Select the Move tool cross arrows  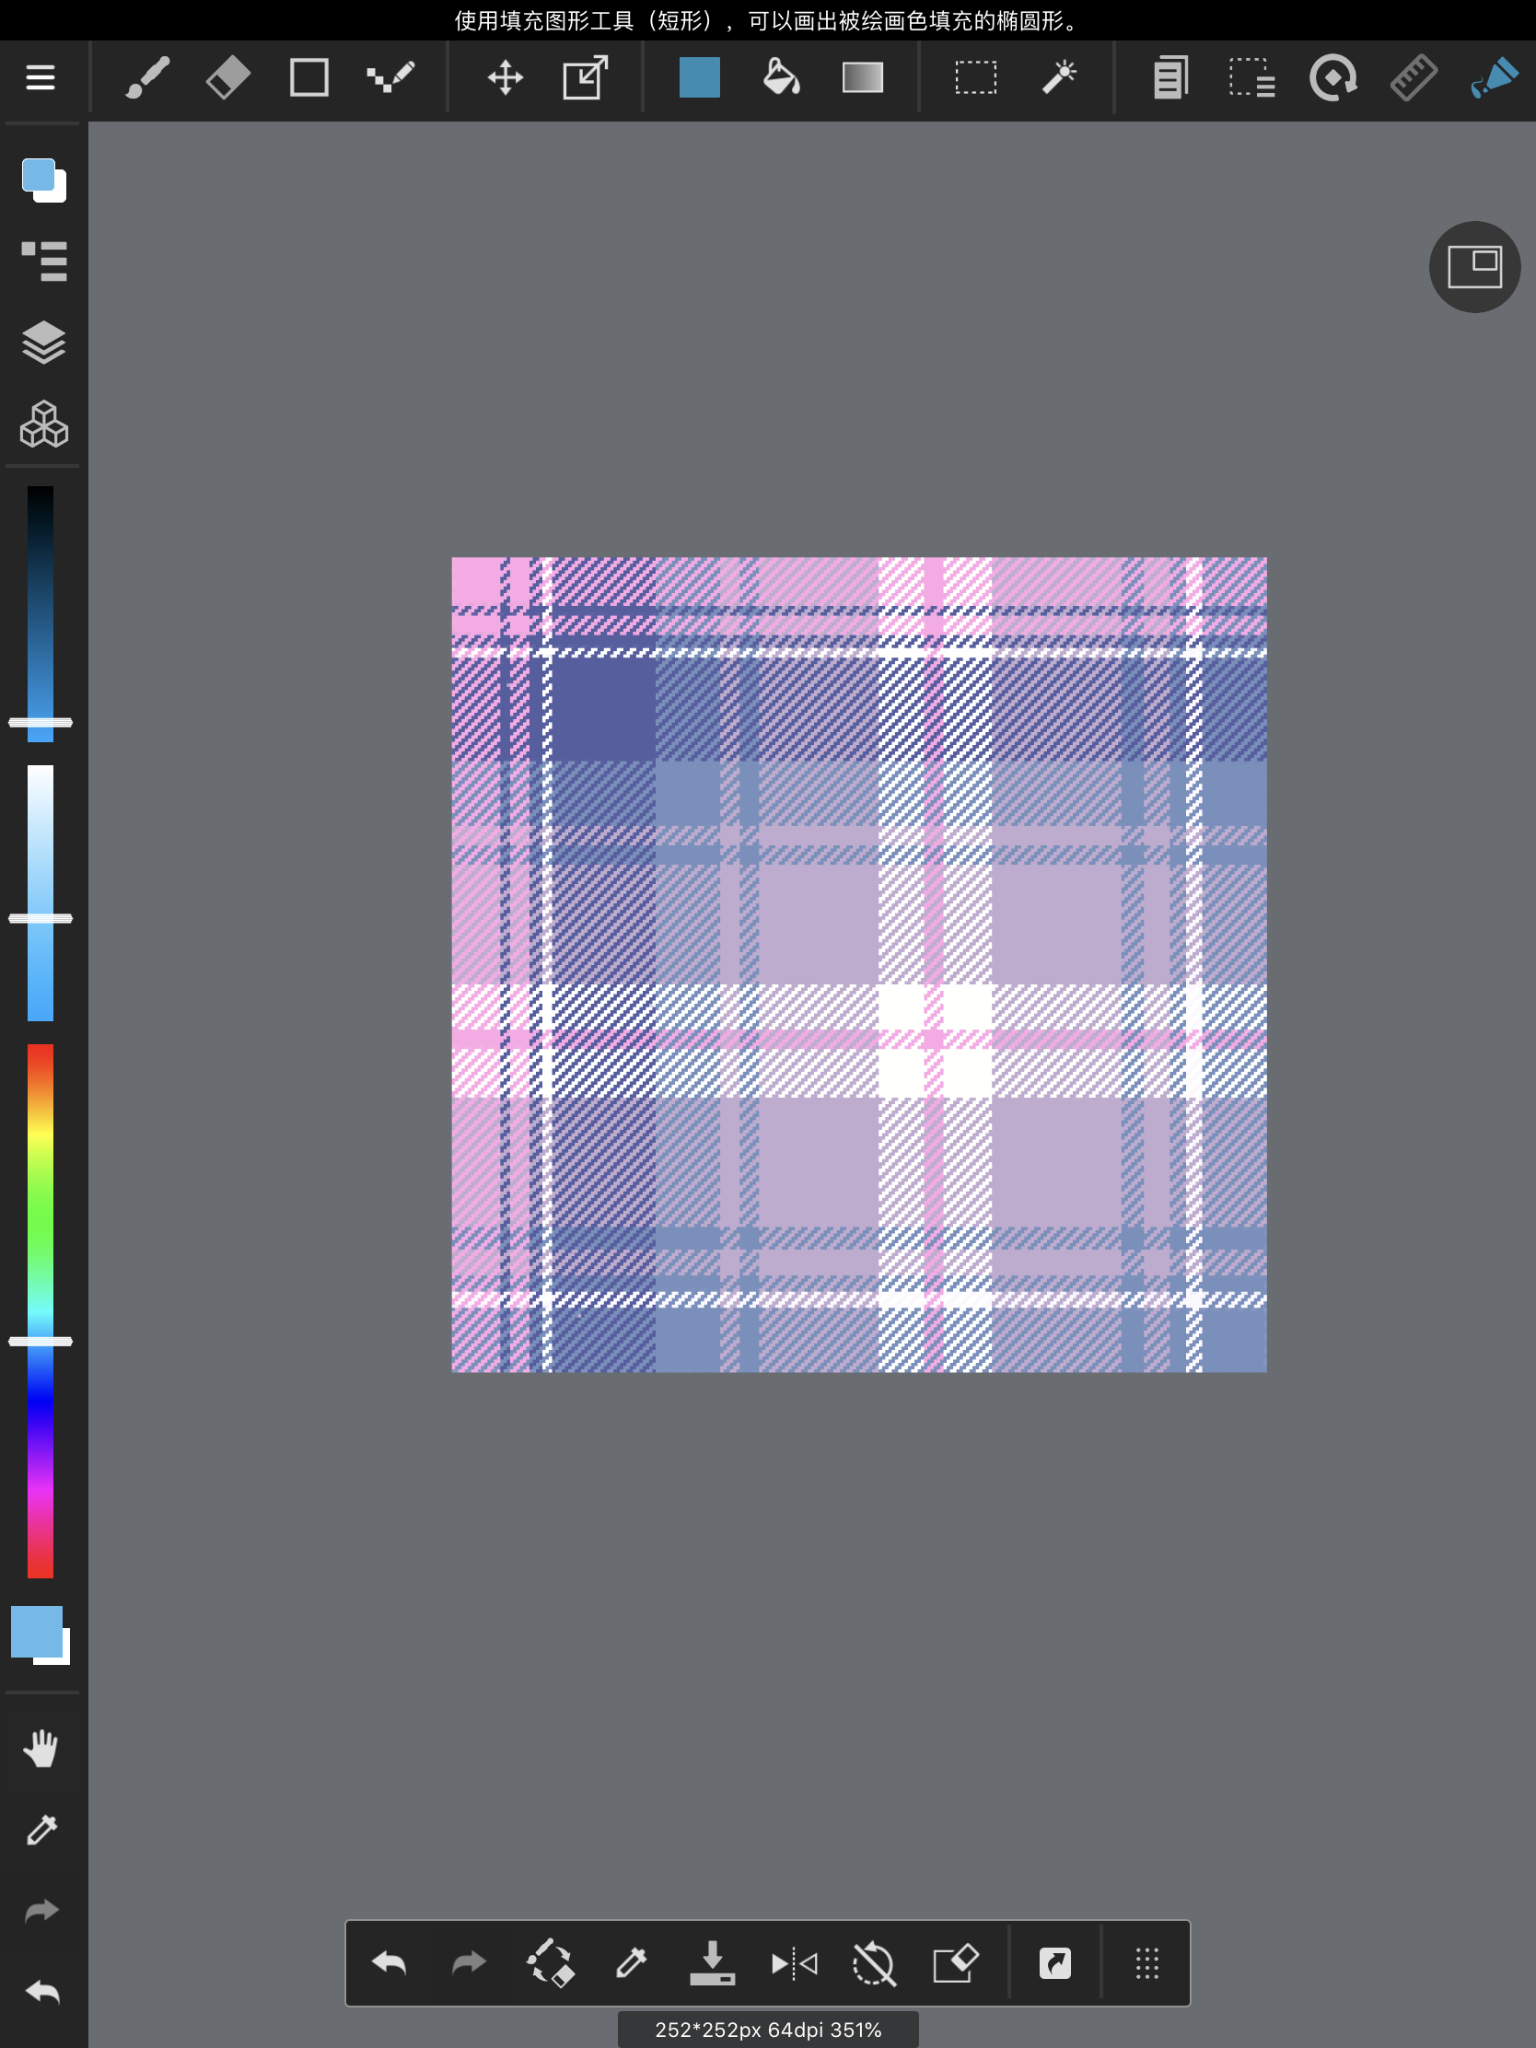[x=505, y=78]
